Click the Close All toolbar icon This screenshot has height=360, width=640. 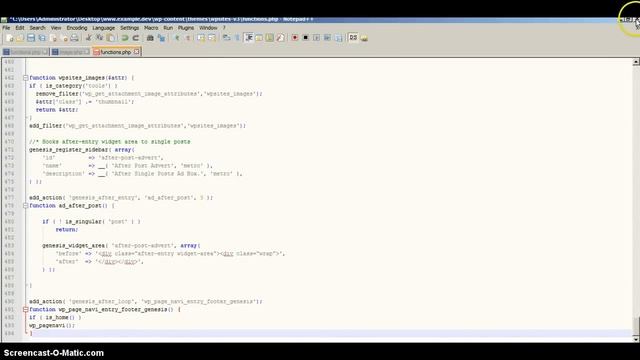tap(64, 38)
